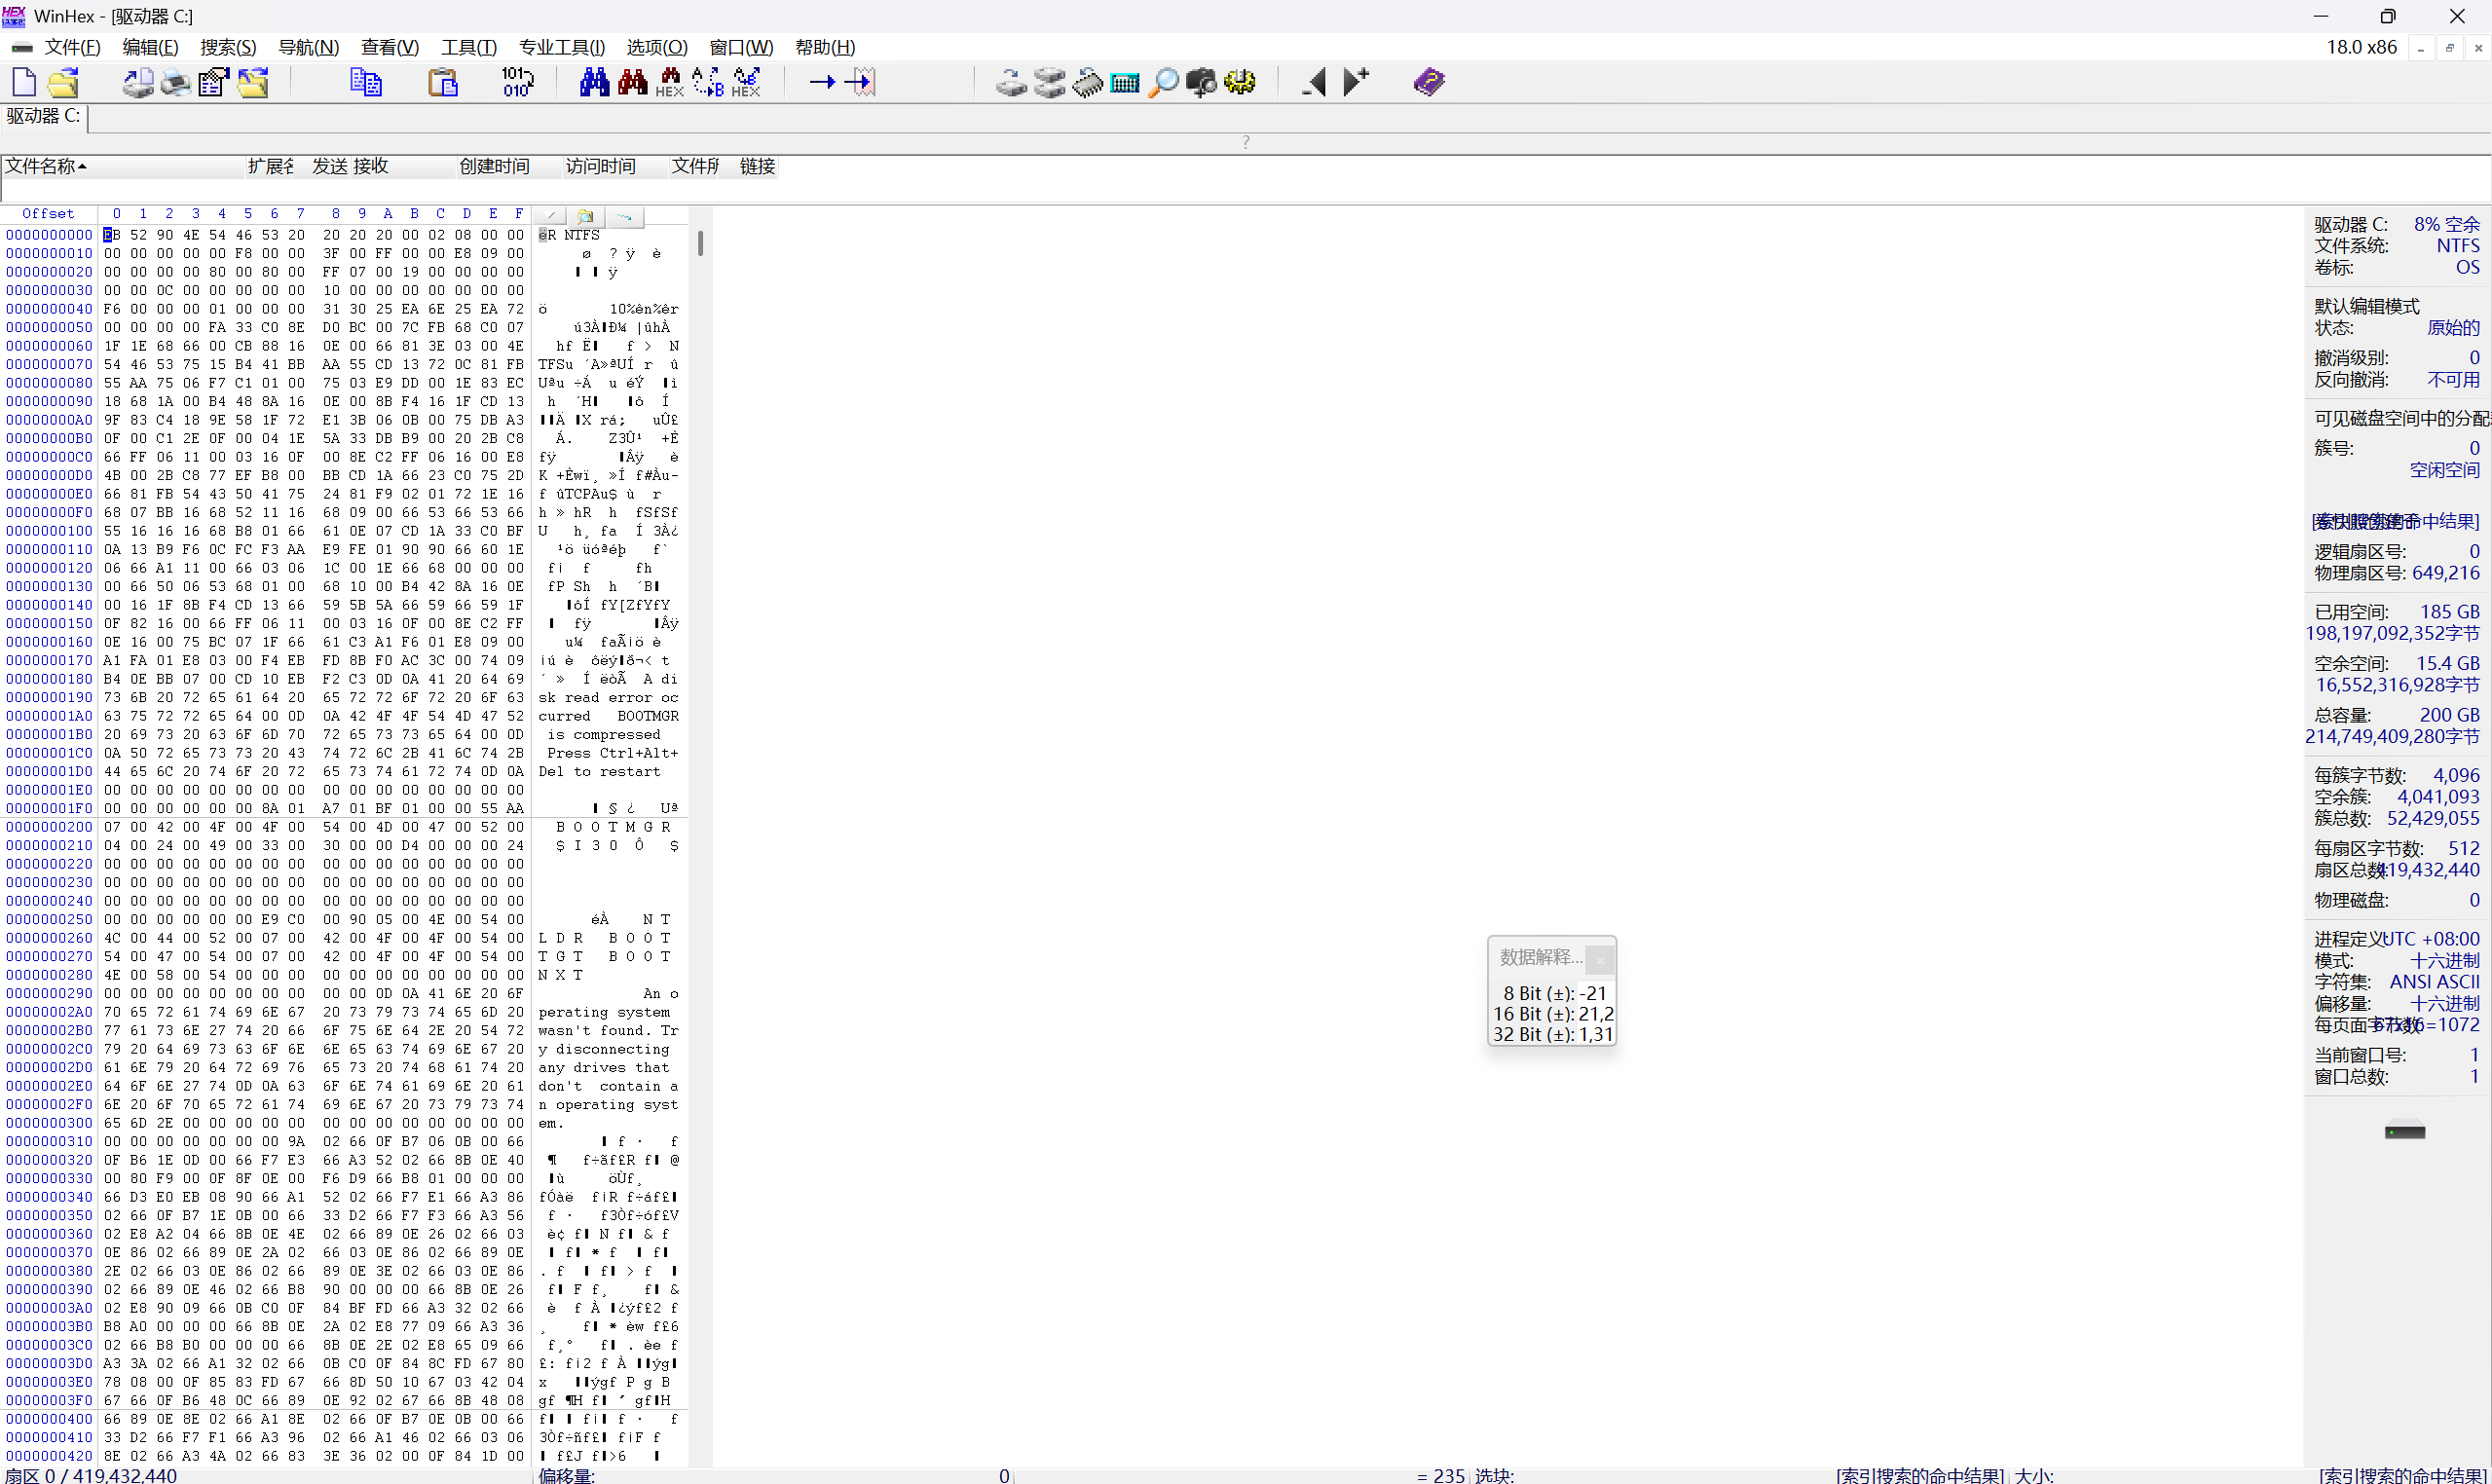Viewport: 2492px width, 1484px height.
Task: Click the Go To Offset arrow icon
Action: (x=822, y=82)
